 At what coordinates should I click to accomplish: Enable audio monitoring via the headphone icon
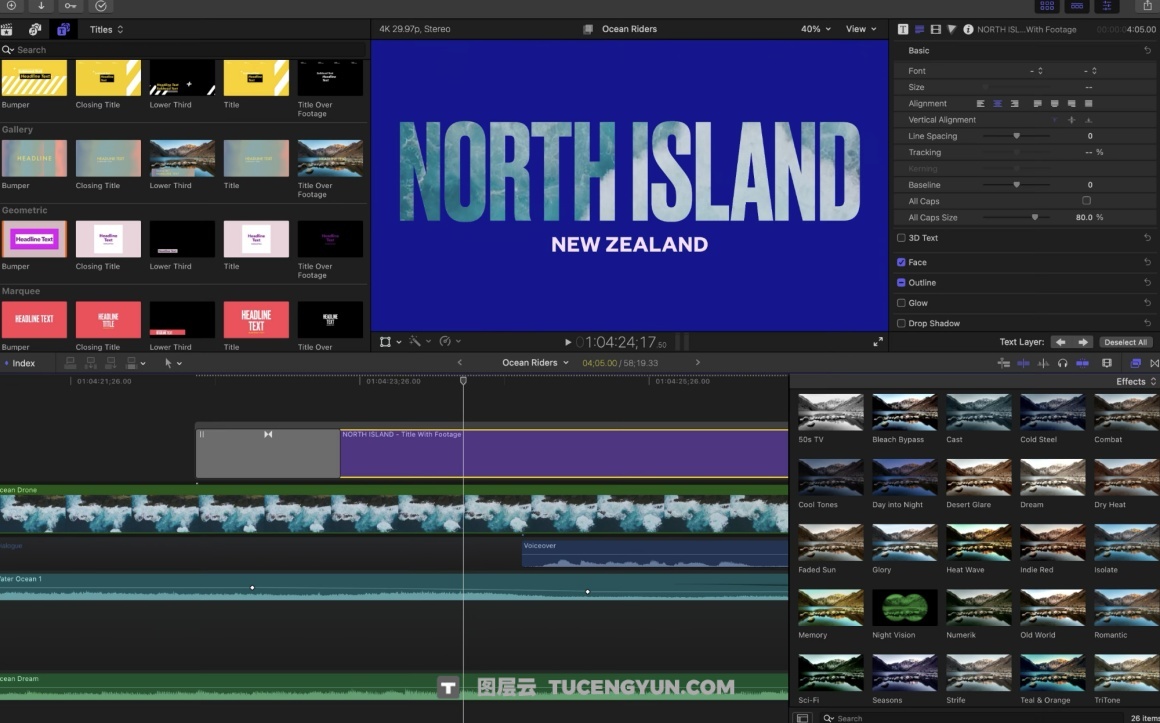point(1063,364)
